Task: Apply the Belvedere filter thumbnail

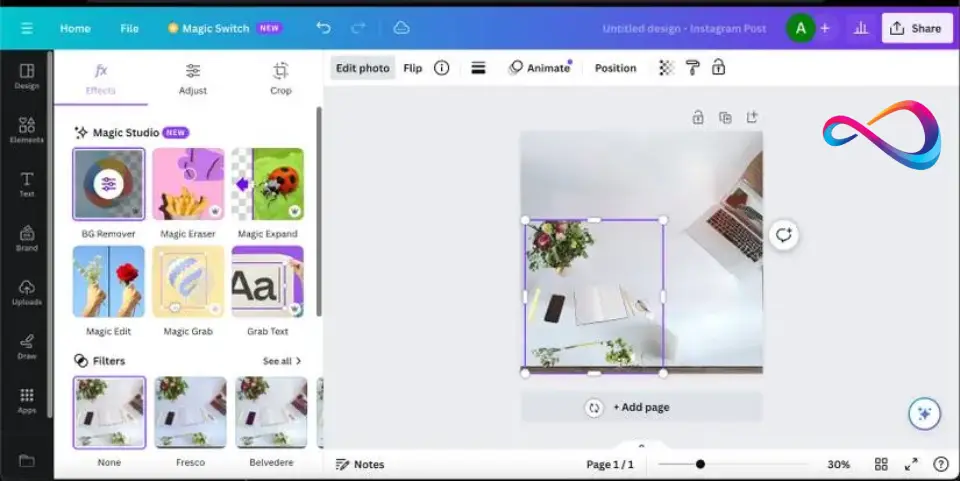Action: pyautogui.click(x=271, y=412)
